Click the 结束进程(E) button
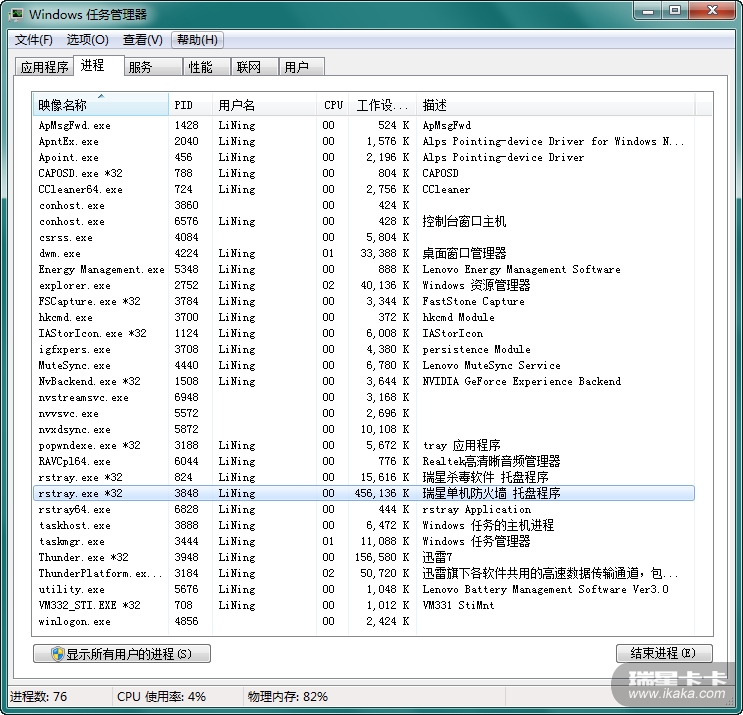743x715 pixels. point(664,653)
